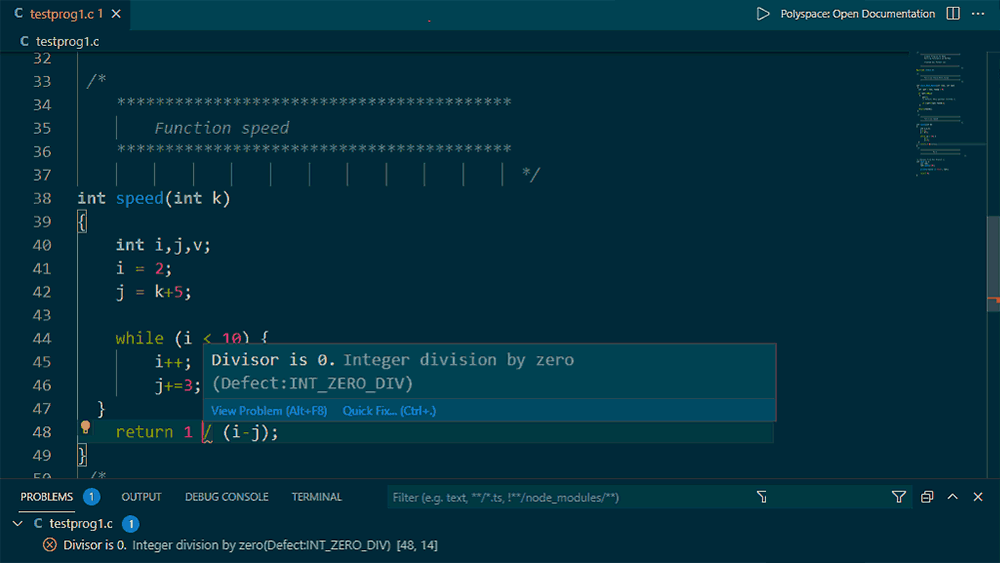This screenshot has width=1000, height=563.
Task: Open the editor More Actions ellipsis menu
Action: pos(979,14)
